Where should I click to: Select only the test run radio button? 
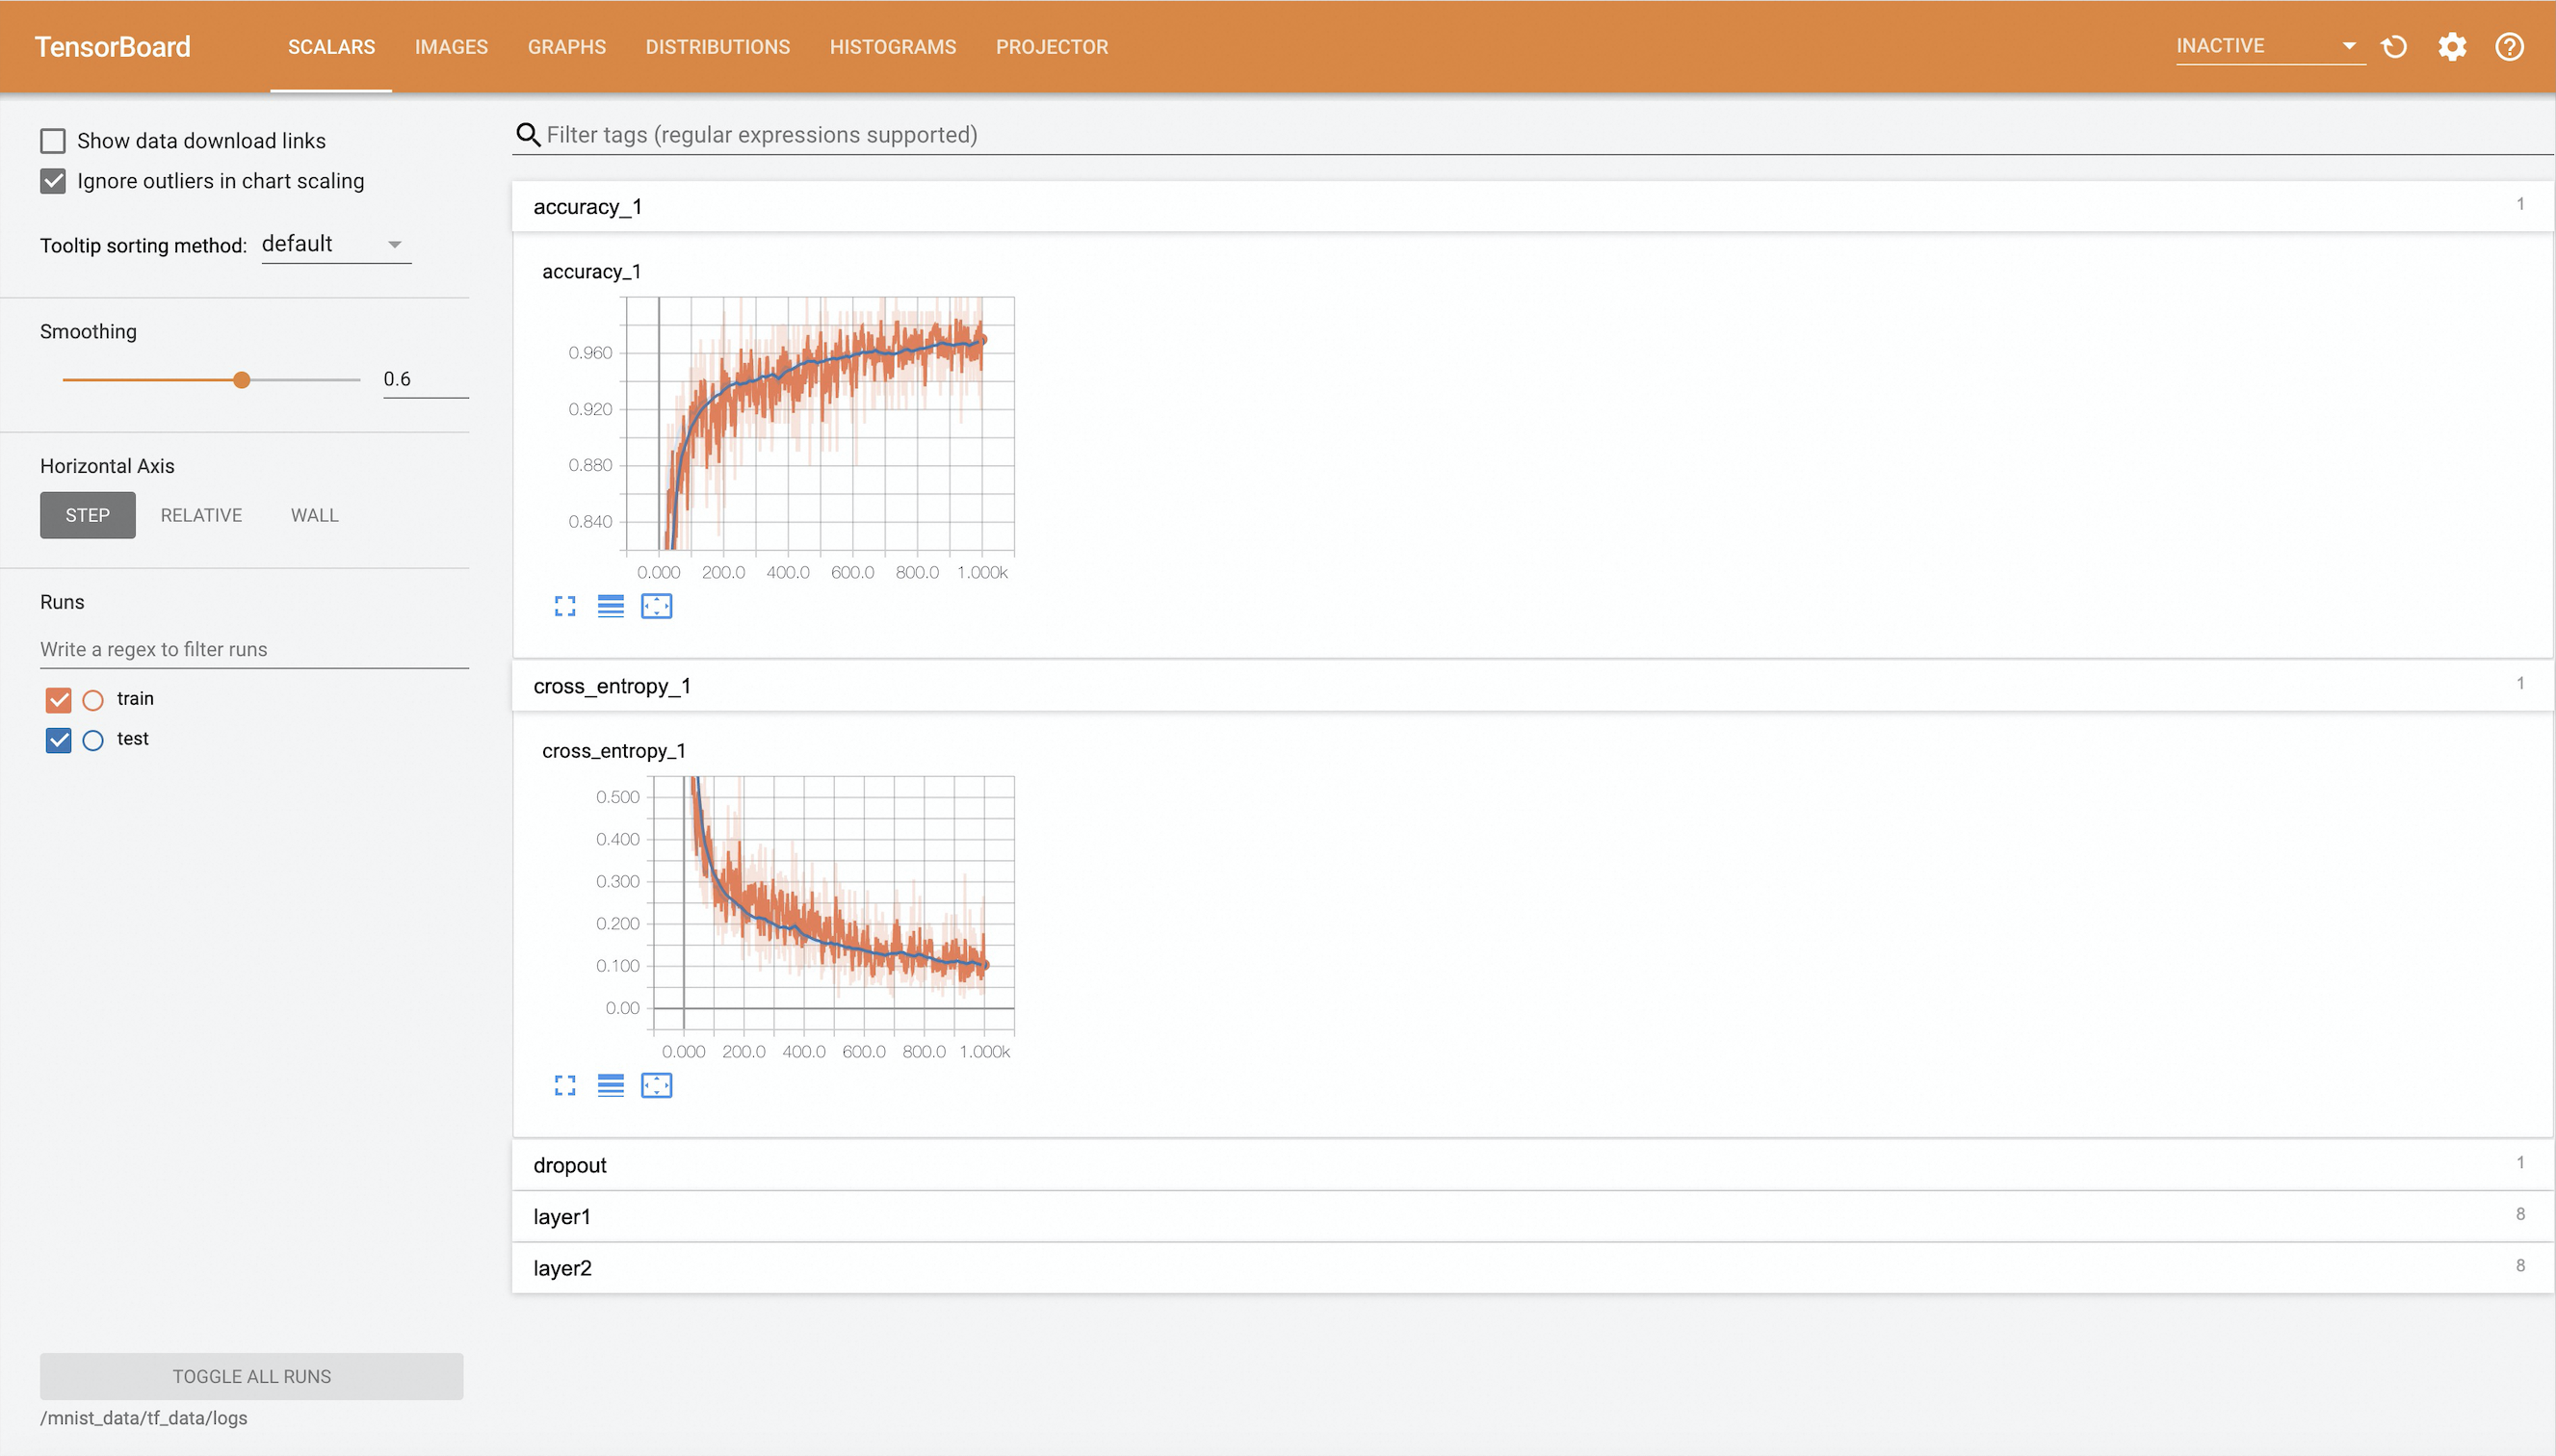click(93, 740)
